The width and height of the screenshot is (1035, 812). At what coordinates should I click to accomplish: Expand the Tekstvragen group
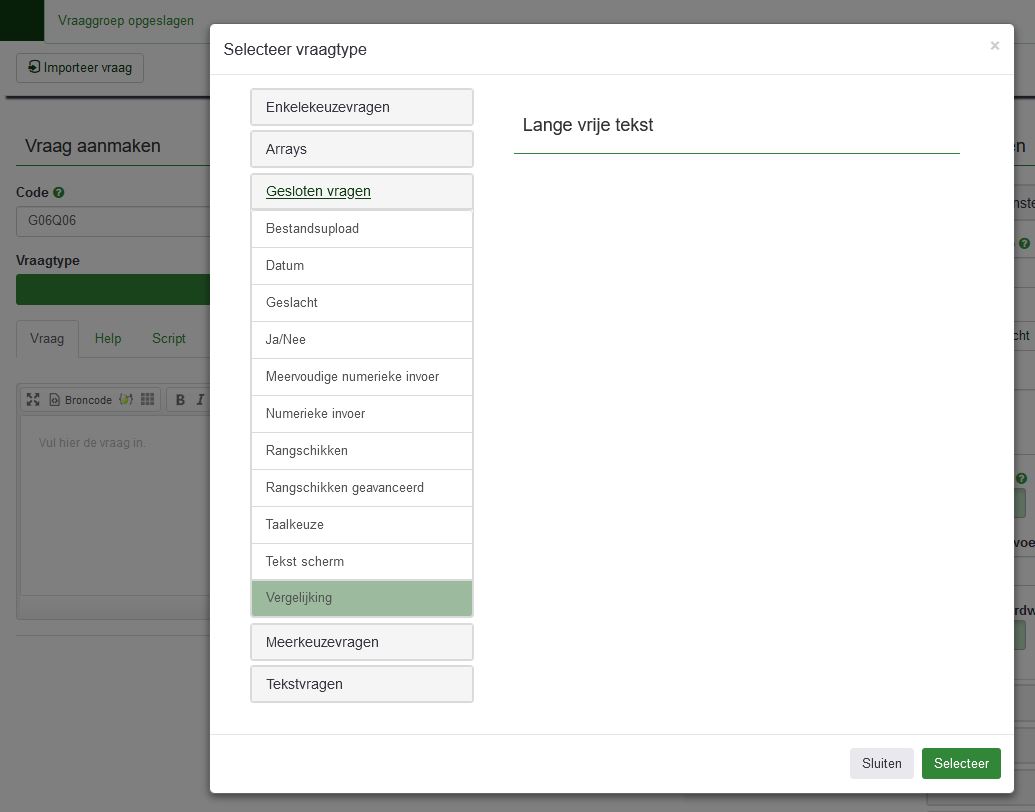[x=361, y=684]
